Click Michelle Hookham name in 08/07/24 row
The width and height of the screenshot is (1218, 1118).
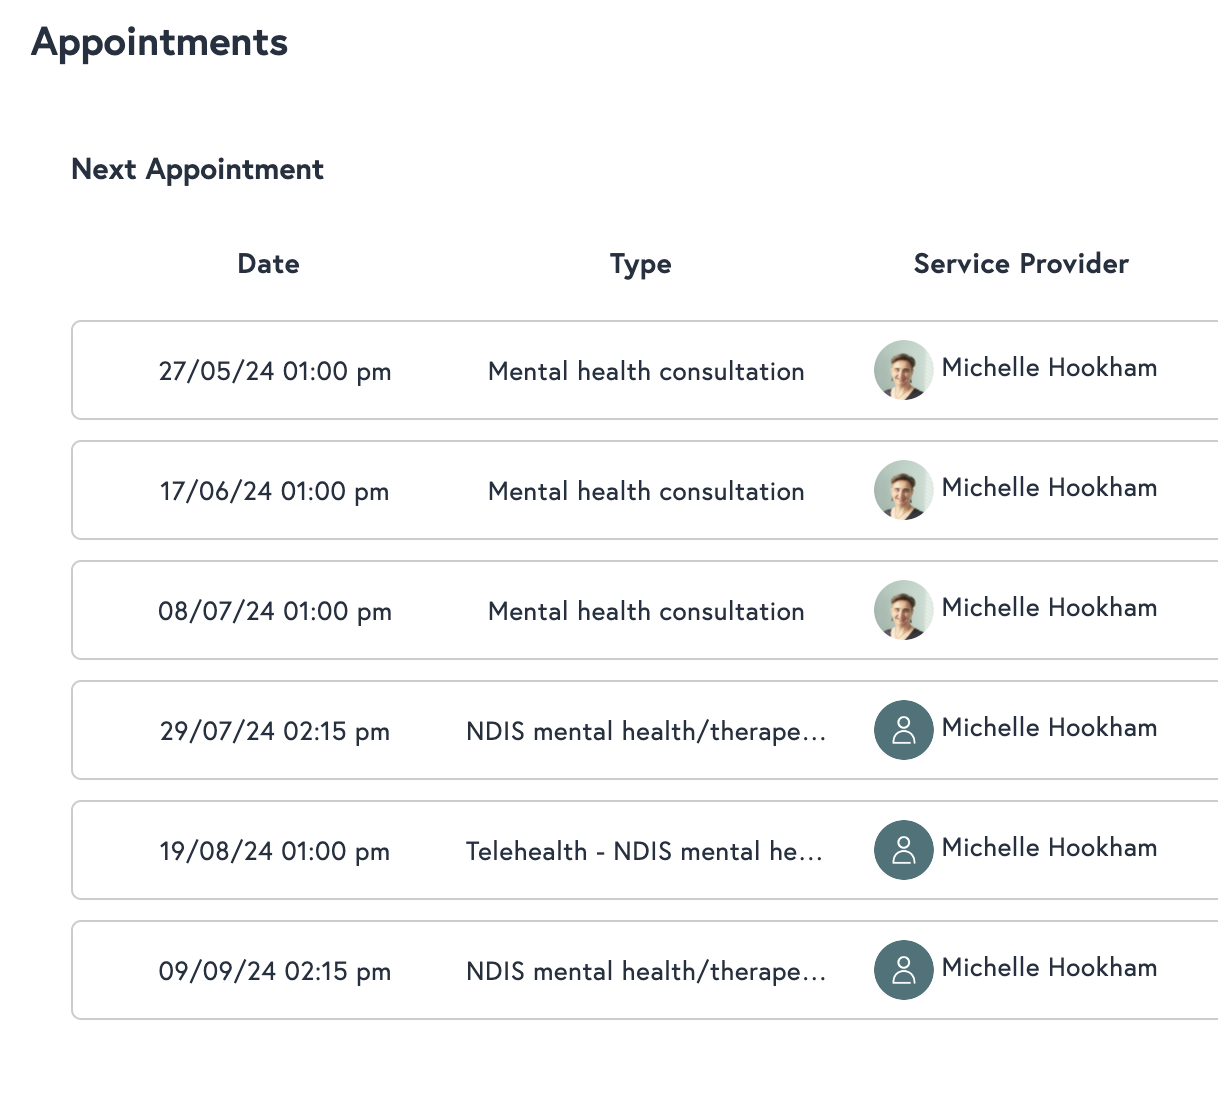coord(1049,608)
